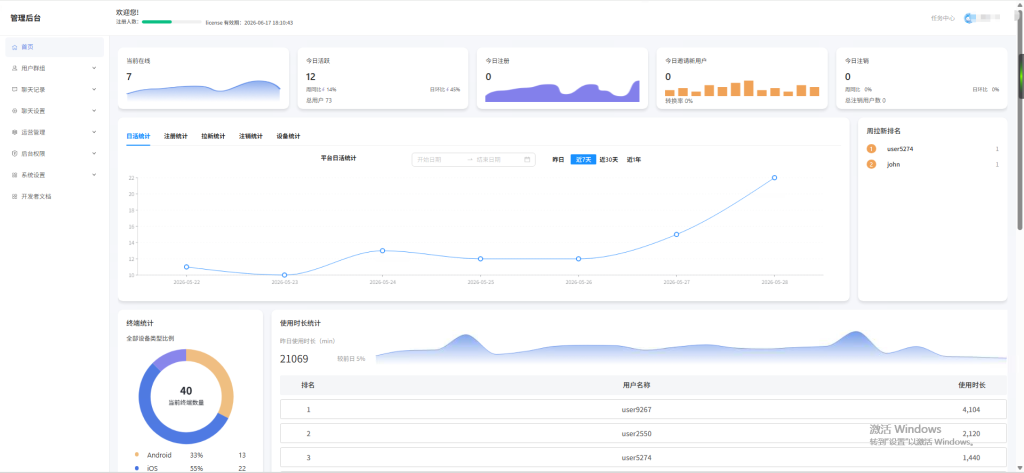Click the orange rank 1 badge beside user5274

click(871, 149)
